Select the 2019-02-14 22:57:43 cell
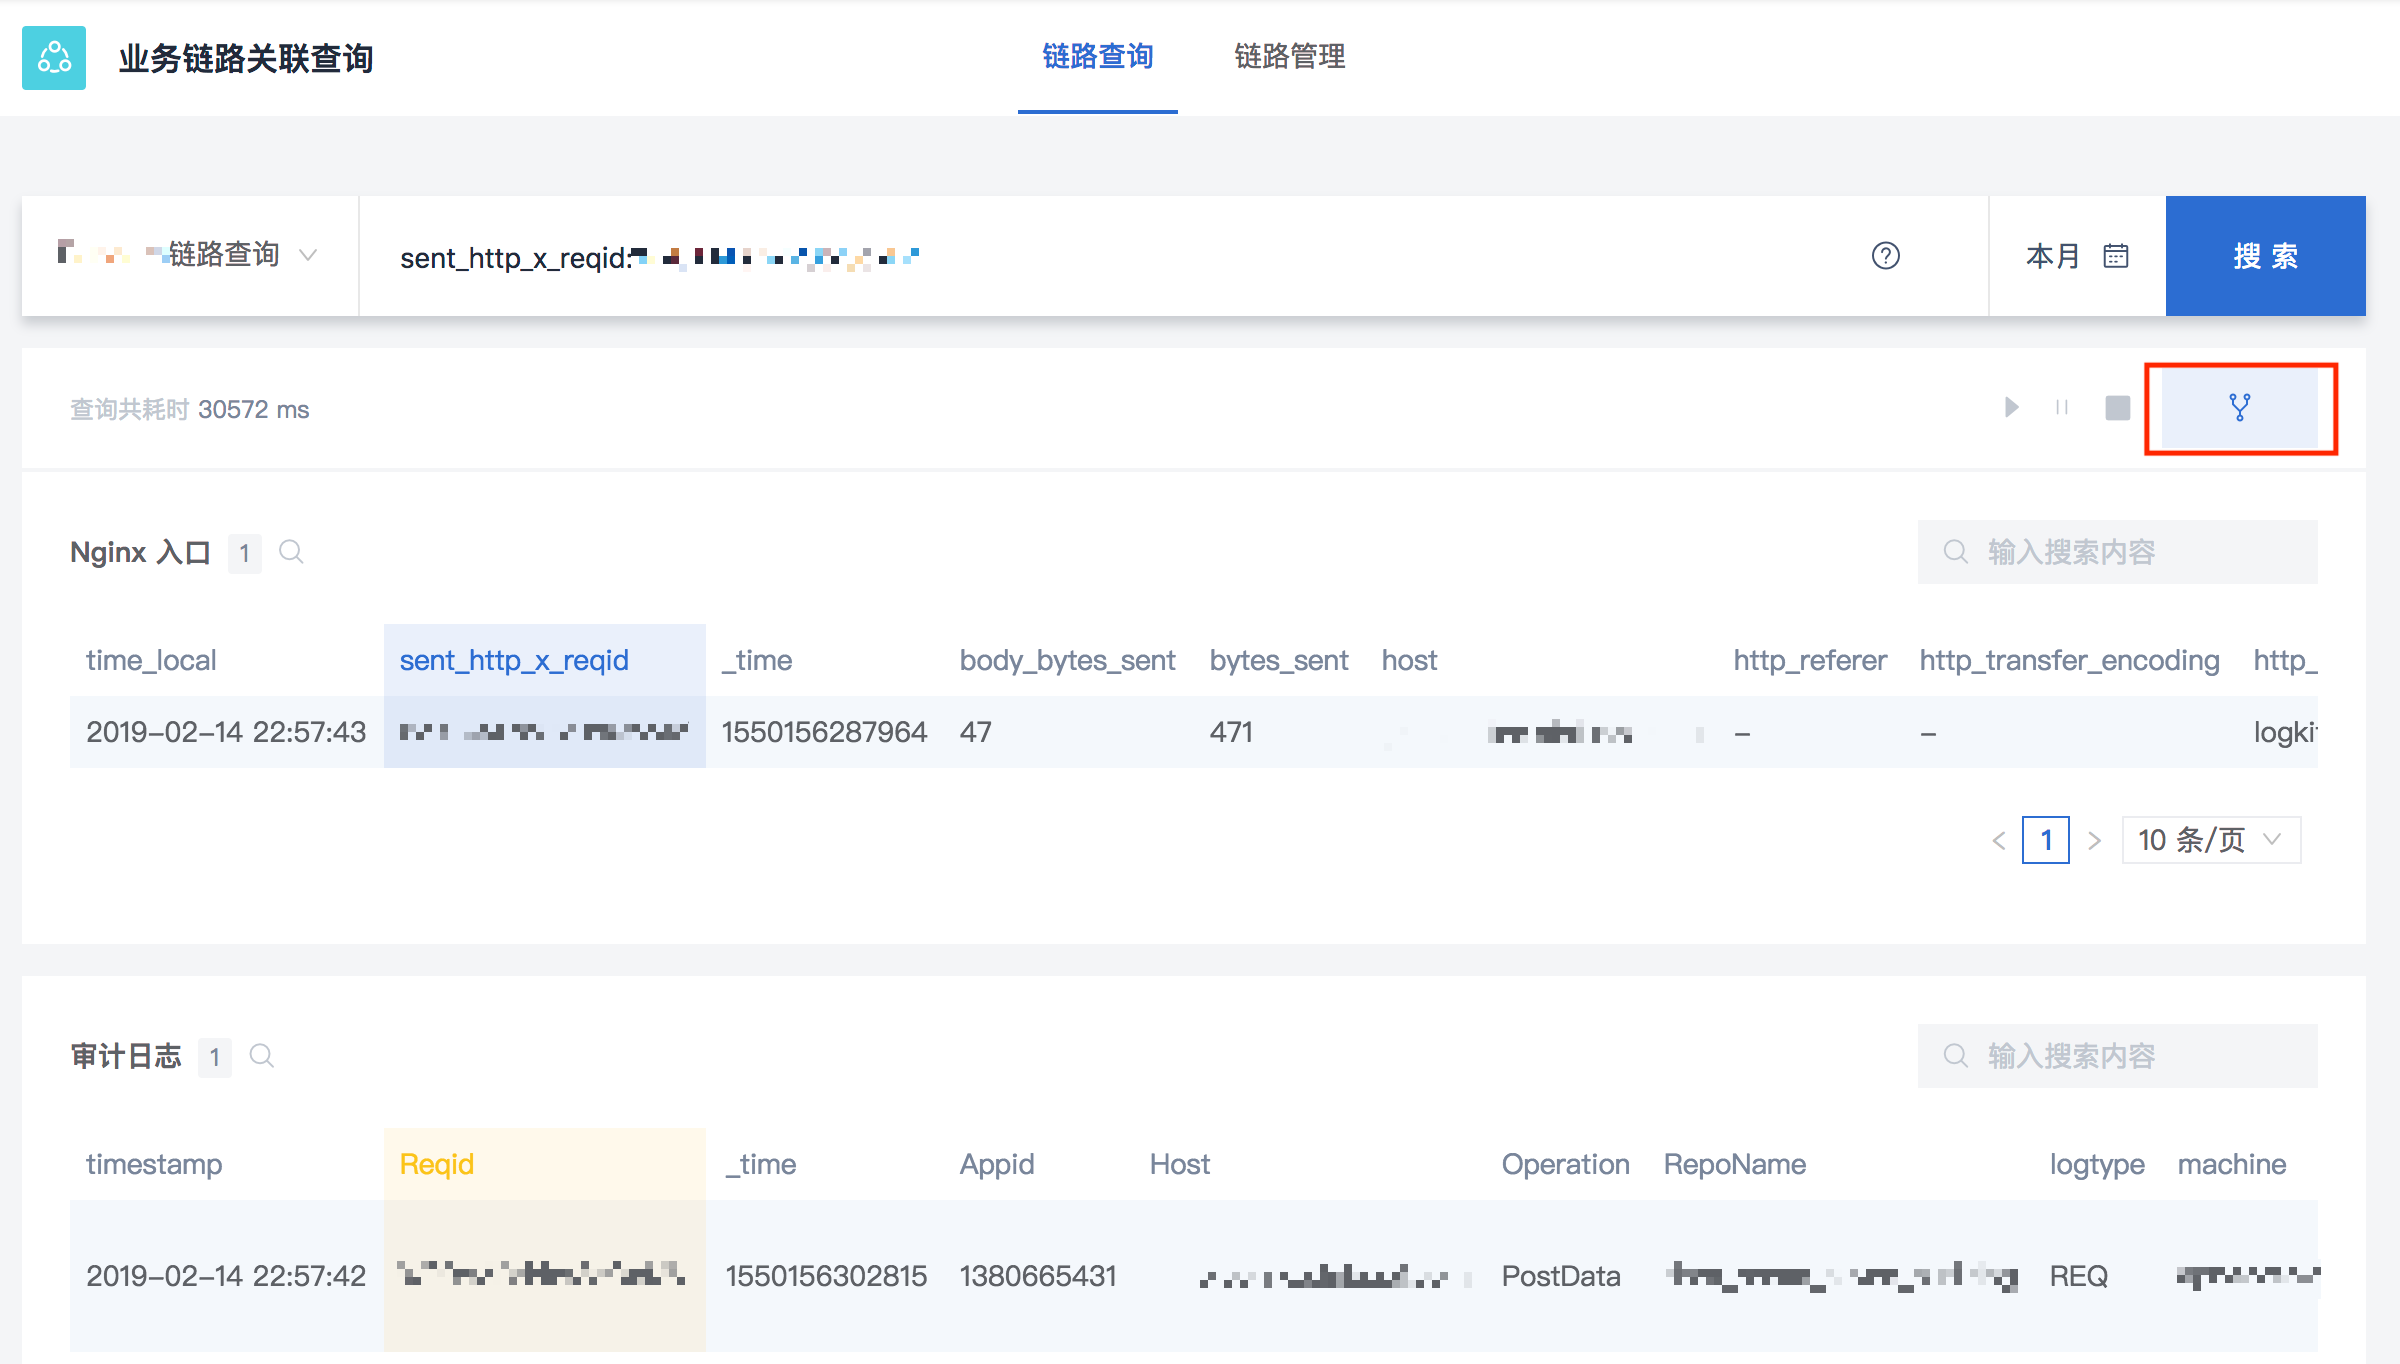Viewport: 2400px width, 1364px height. (x=226, y=732)
